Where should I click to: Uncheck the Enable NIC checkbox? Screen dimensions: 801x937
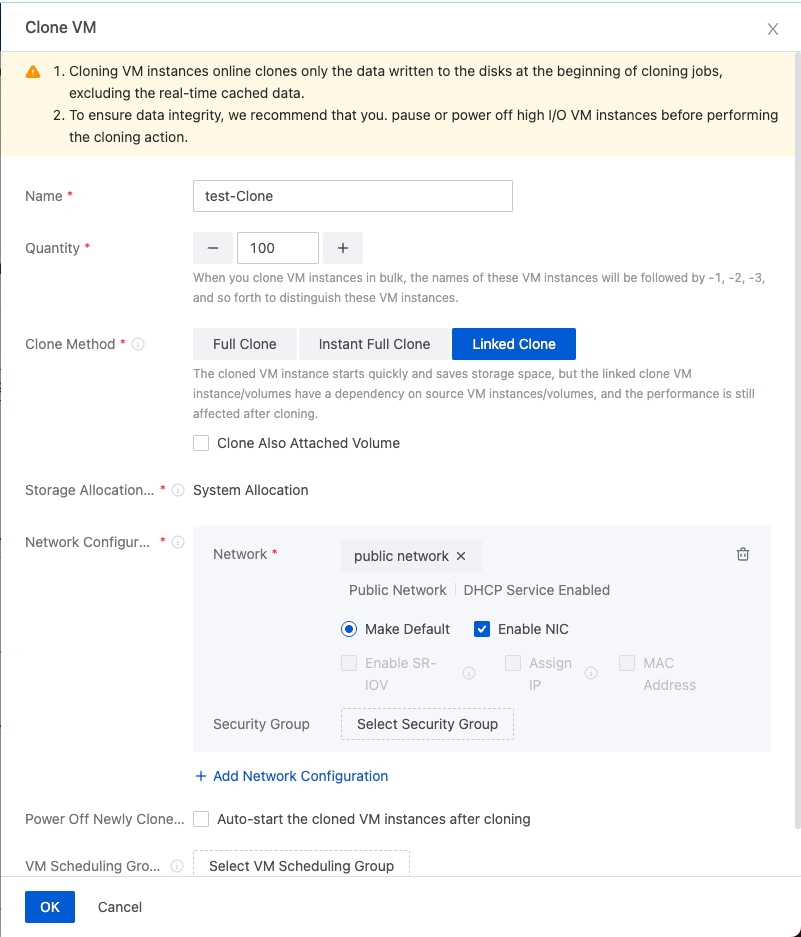[482, 629]
